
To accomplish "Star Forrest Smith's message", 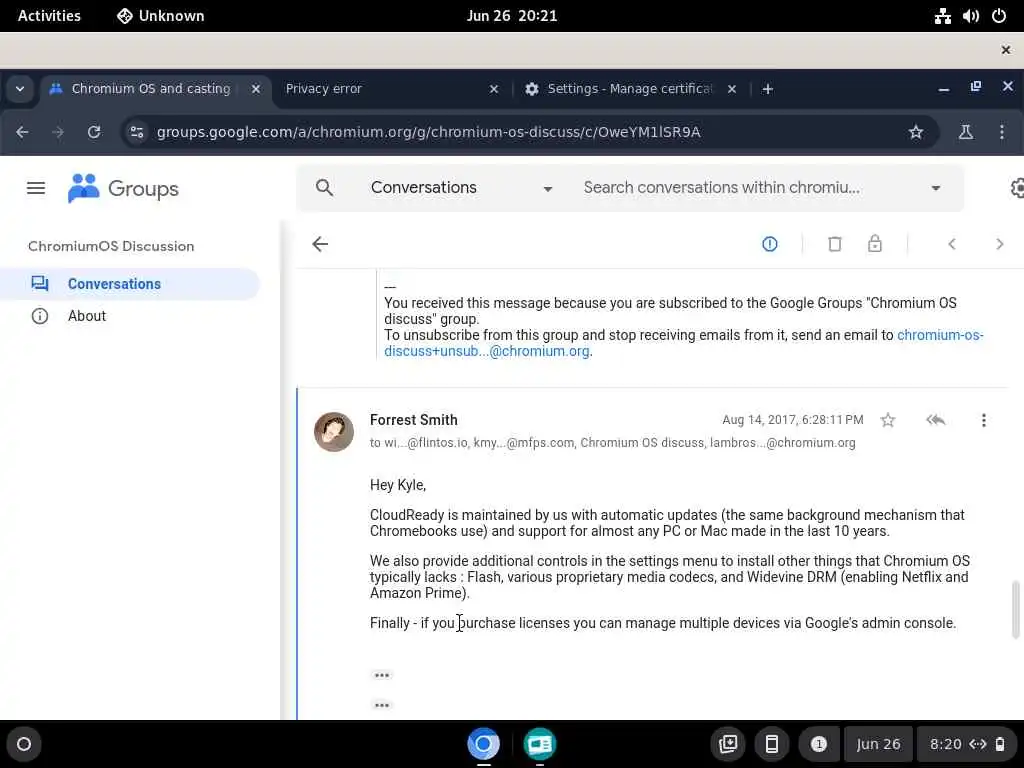I will [888, 420].
